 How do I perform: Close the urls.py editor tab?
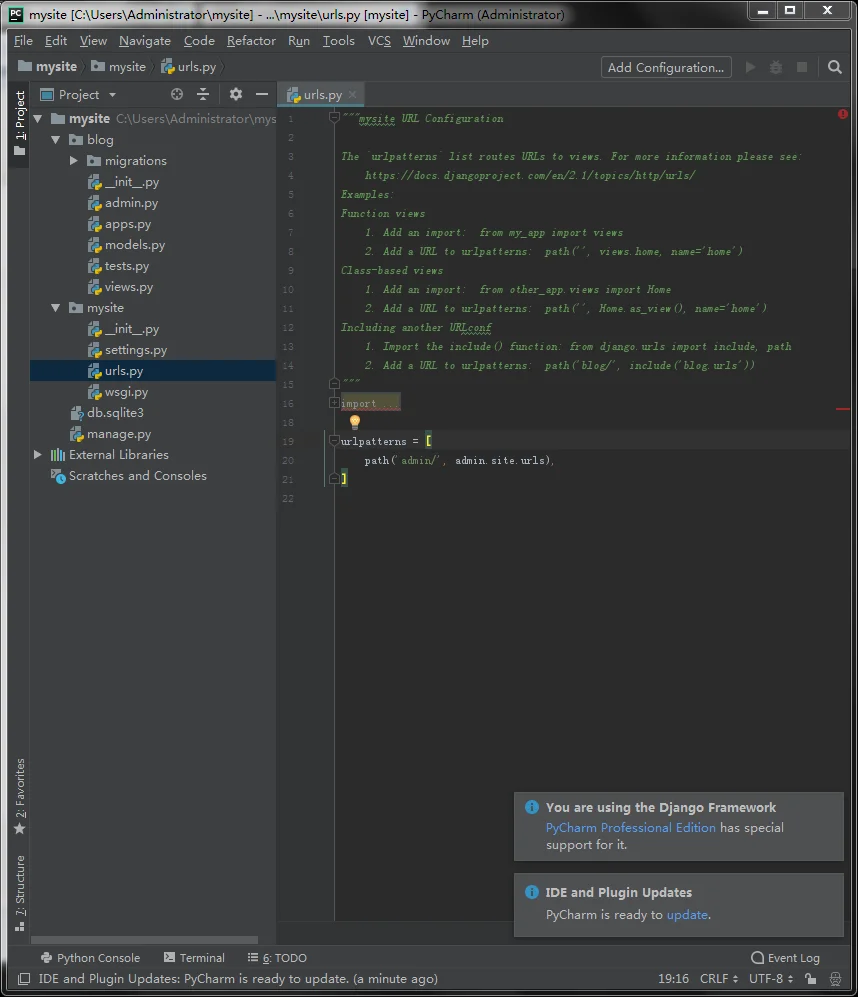coord(352,95)
